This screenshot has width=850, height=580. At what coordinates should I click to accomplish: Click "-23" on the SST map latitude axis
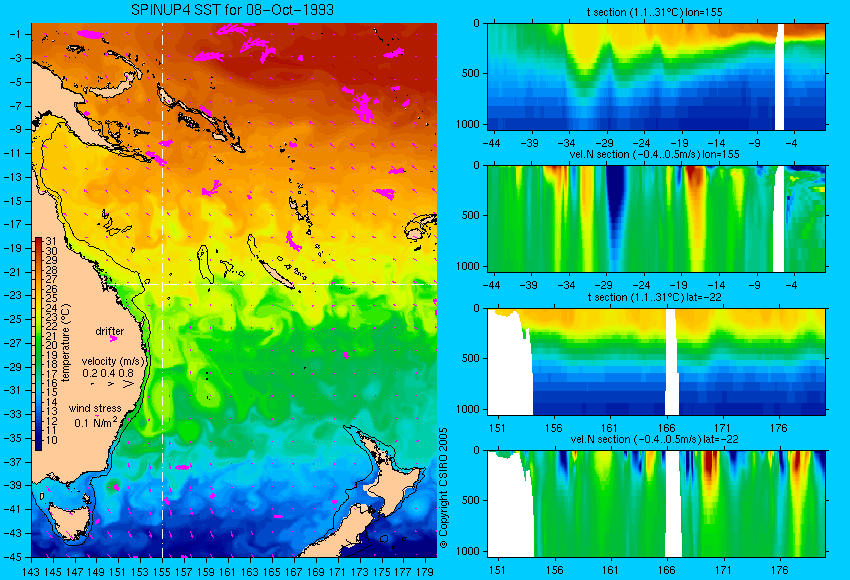click(13, 295)
